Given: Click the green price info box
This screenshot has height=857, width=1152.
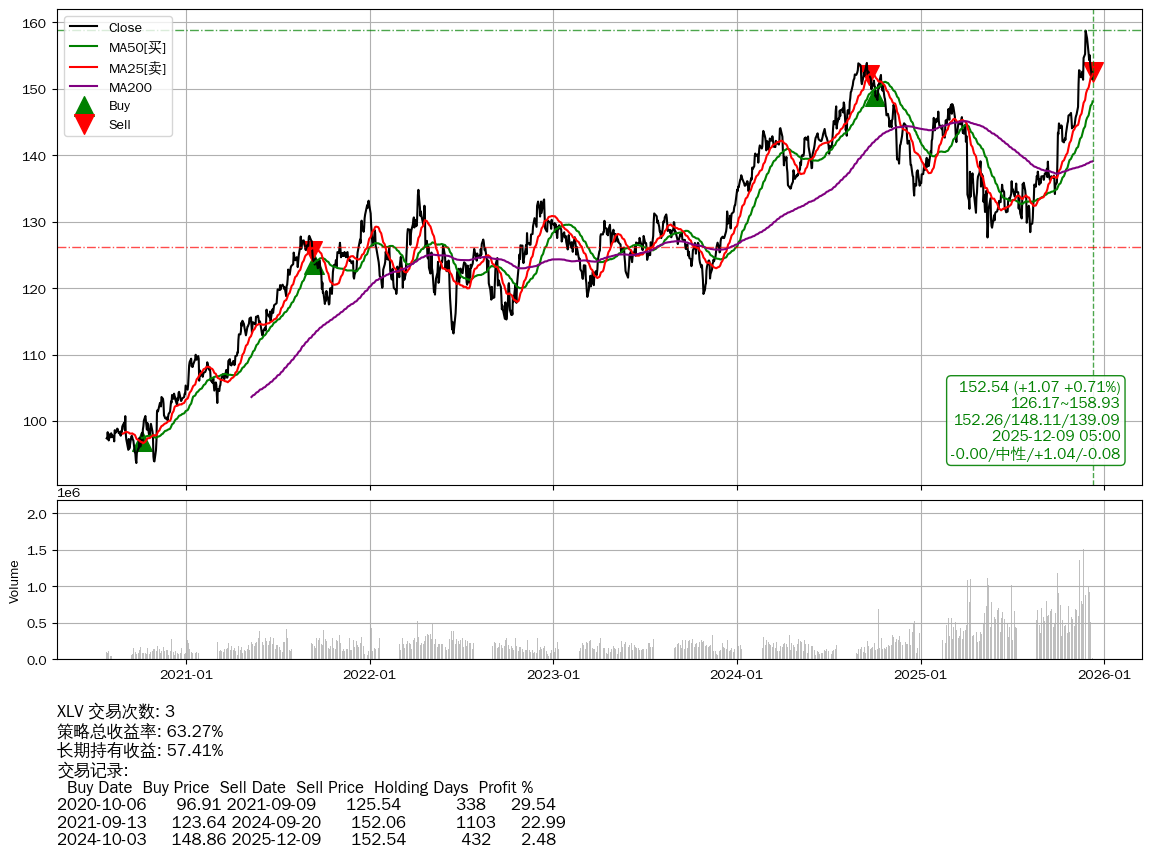Looking at the screenshot, I should point(1036,420).
